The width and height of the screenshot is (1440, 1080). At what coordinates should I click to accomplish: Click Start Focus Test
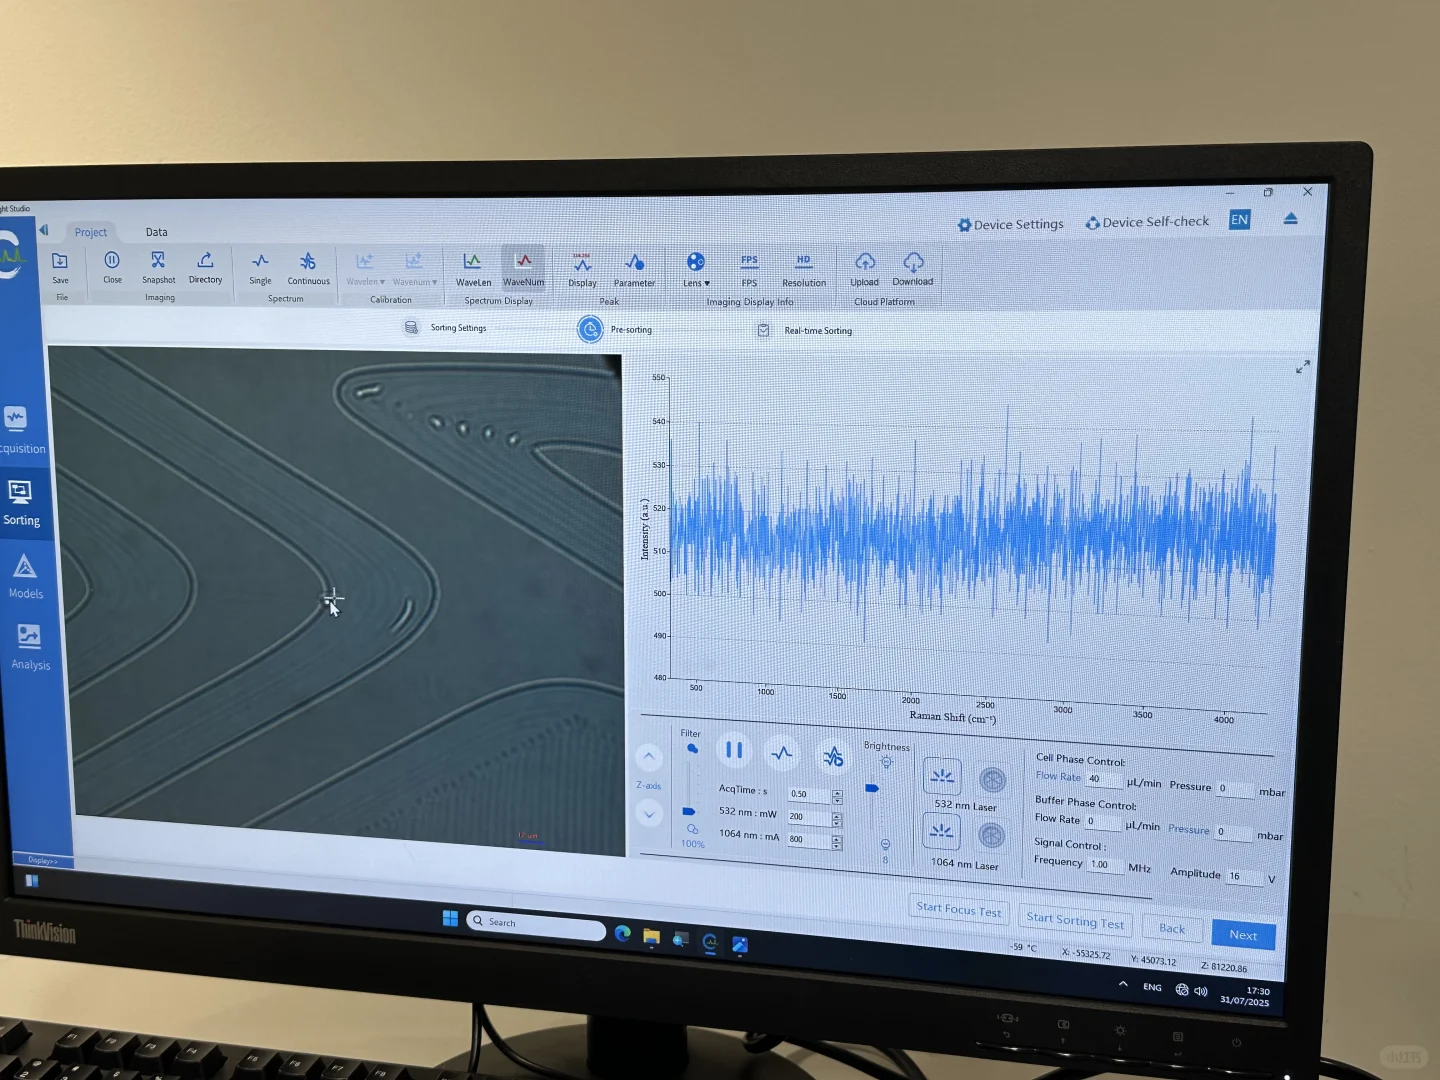[959, 909]
